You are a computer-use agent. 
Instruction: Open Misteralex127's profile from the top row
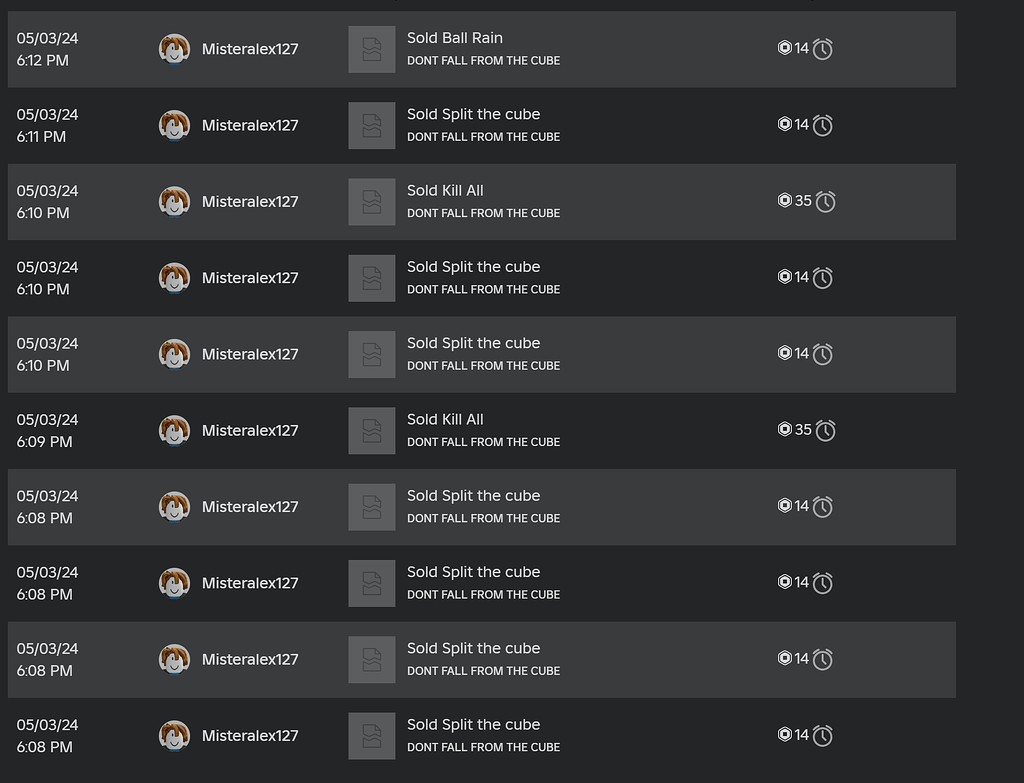(249, 48)
